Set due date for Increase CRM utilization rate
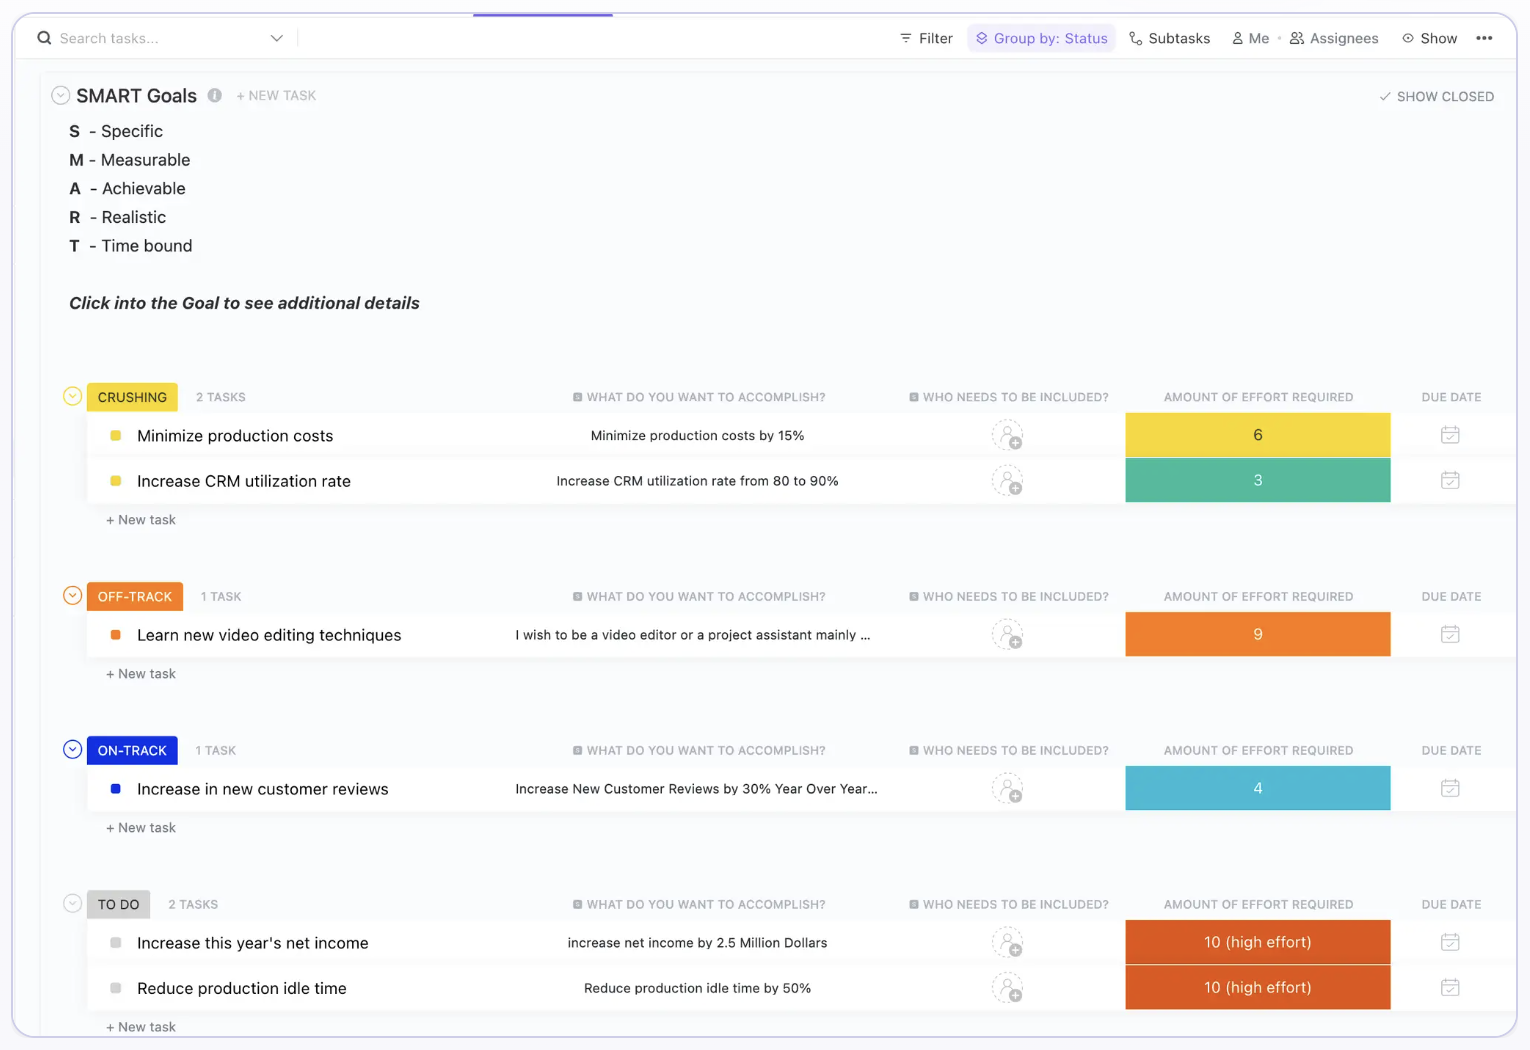The height and width of the screenshot is (1050, 1530). click(x=1450, y=480)
